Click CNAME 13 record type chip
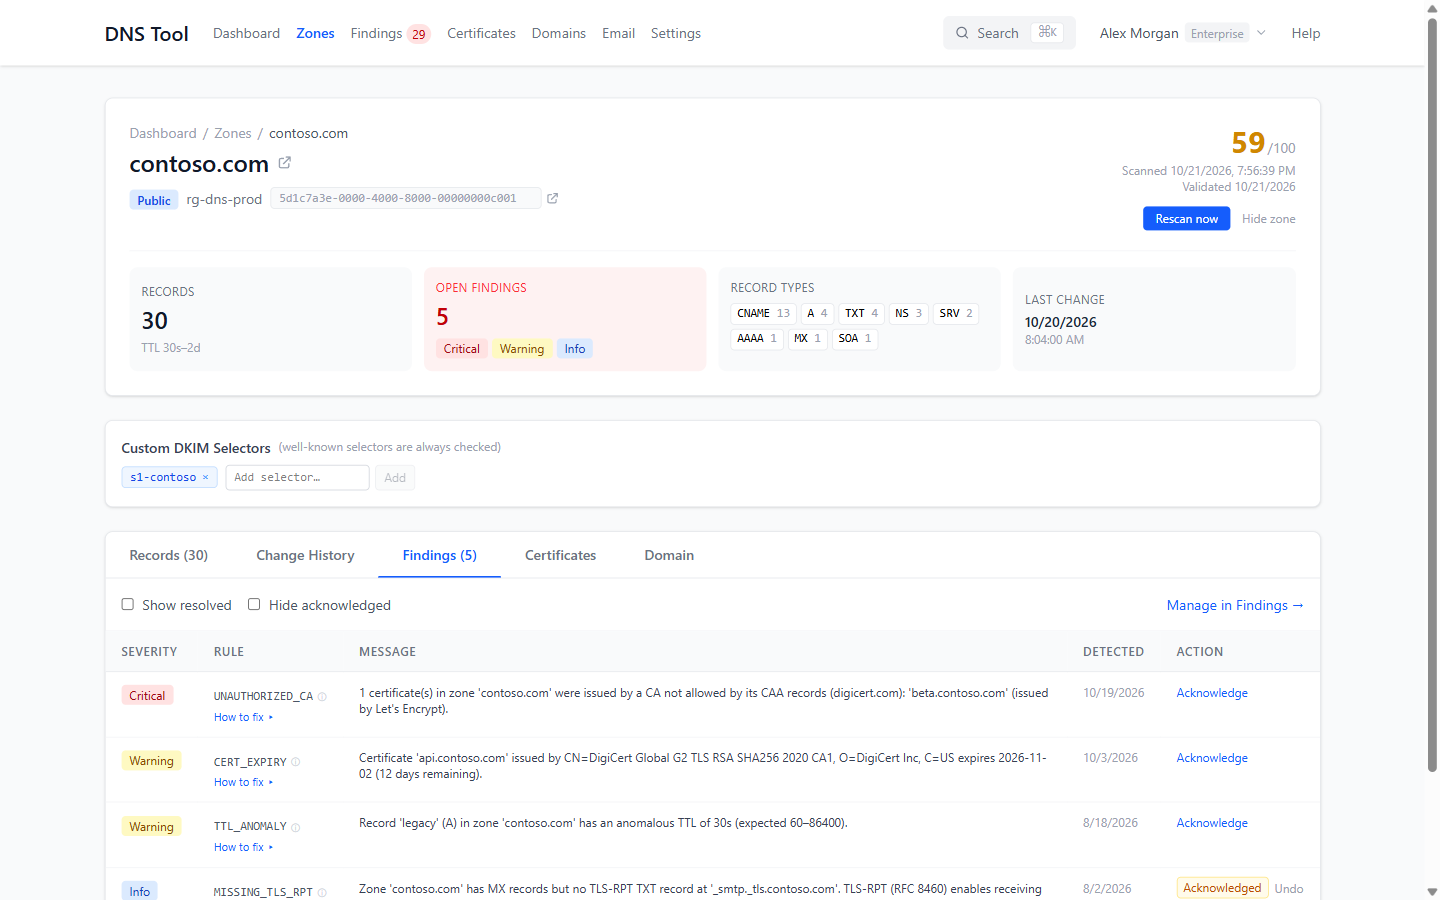The height and width of the screenshot is (900, 1440). click(764, 314)
